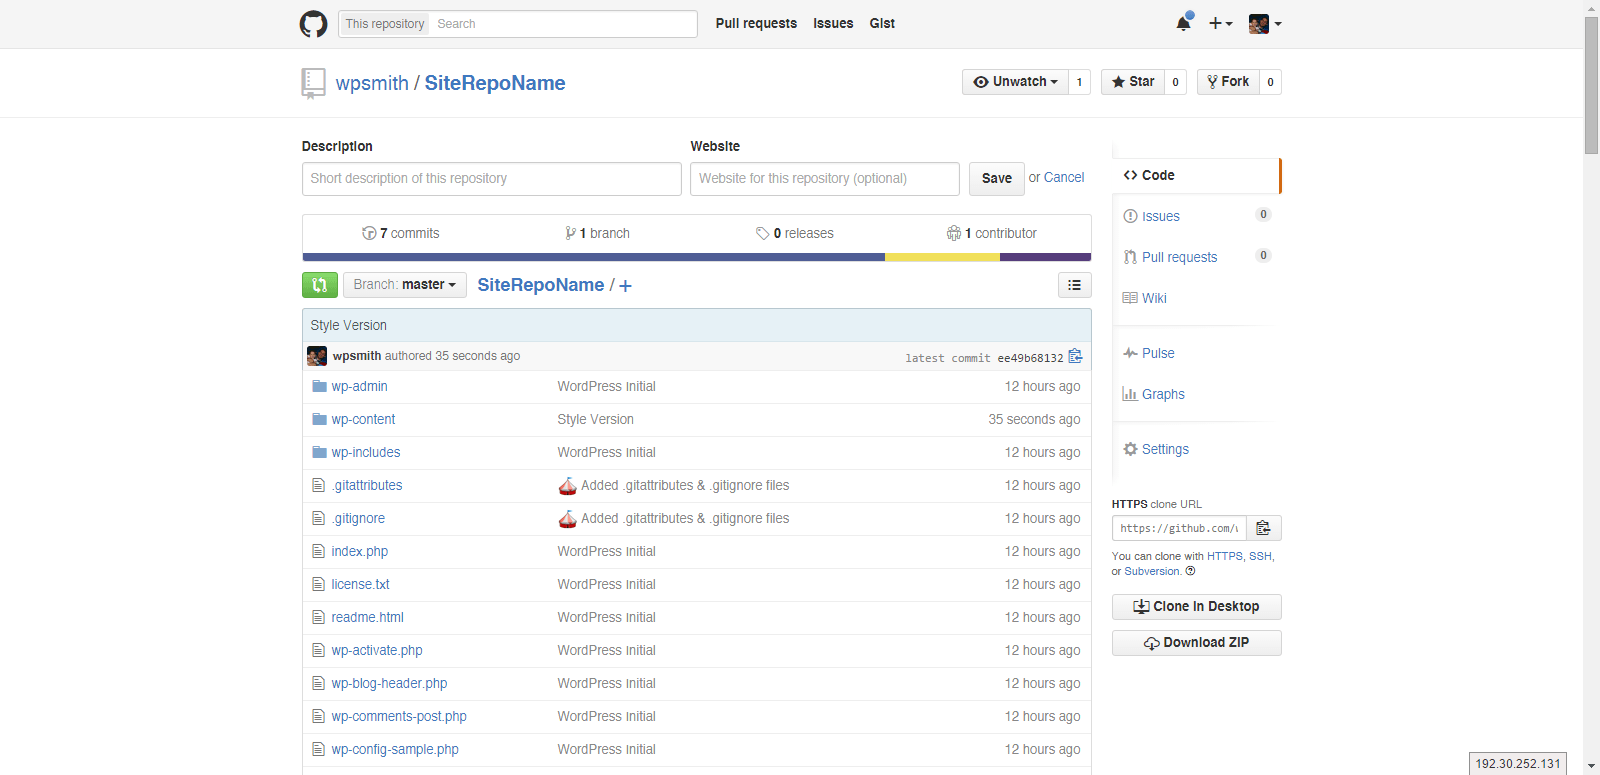Open the Style Version commit on wp-content row
Image resolution: width=1600 pixels, height=775 pixels.
pos(596,419)
